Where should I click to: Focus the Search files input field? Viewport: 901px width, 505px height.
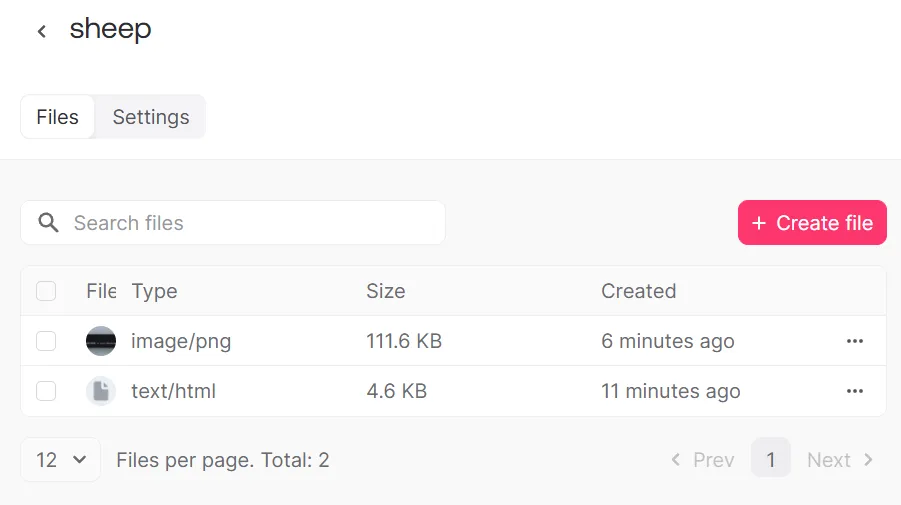(233, 223)
